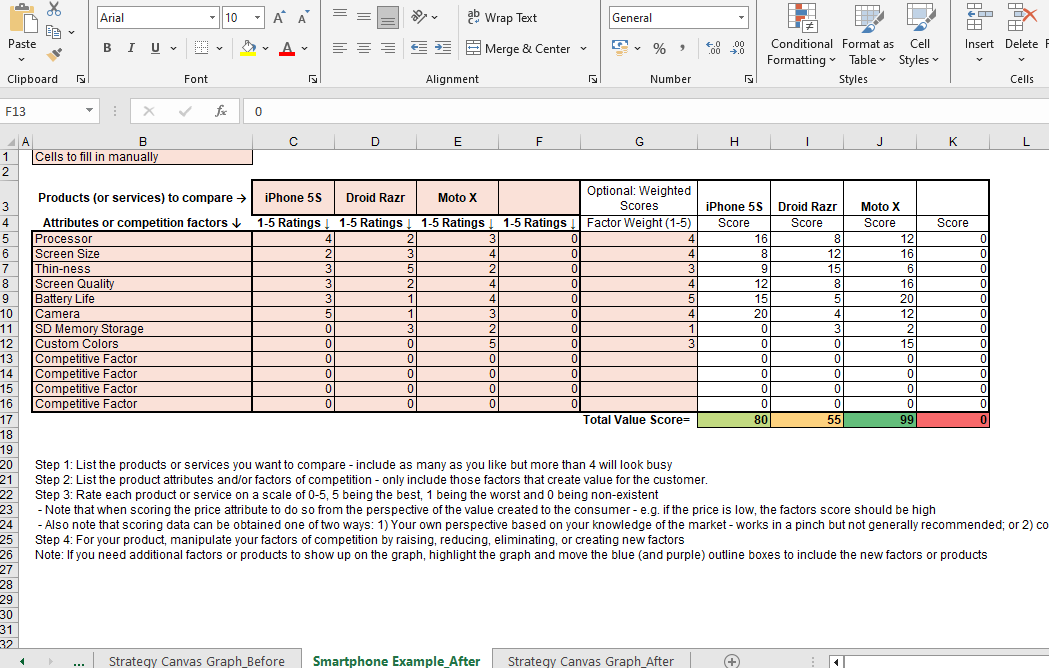1049x668 pixels.
Task: Center text horizontally
Action: (364, 48)
